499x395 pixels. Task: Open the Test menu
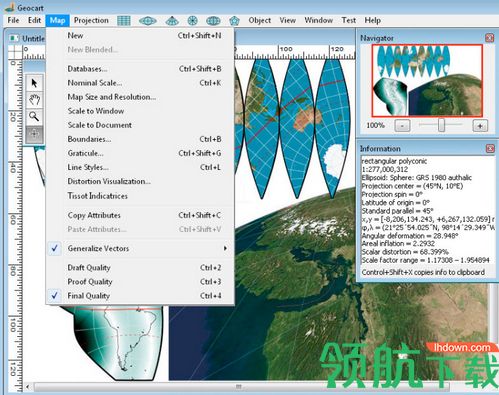pyautogui.click(x=349, y=20)
